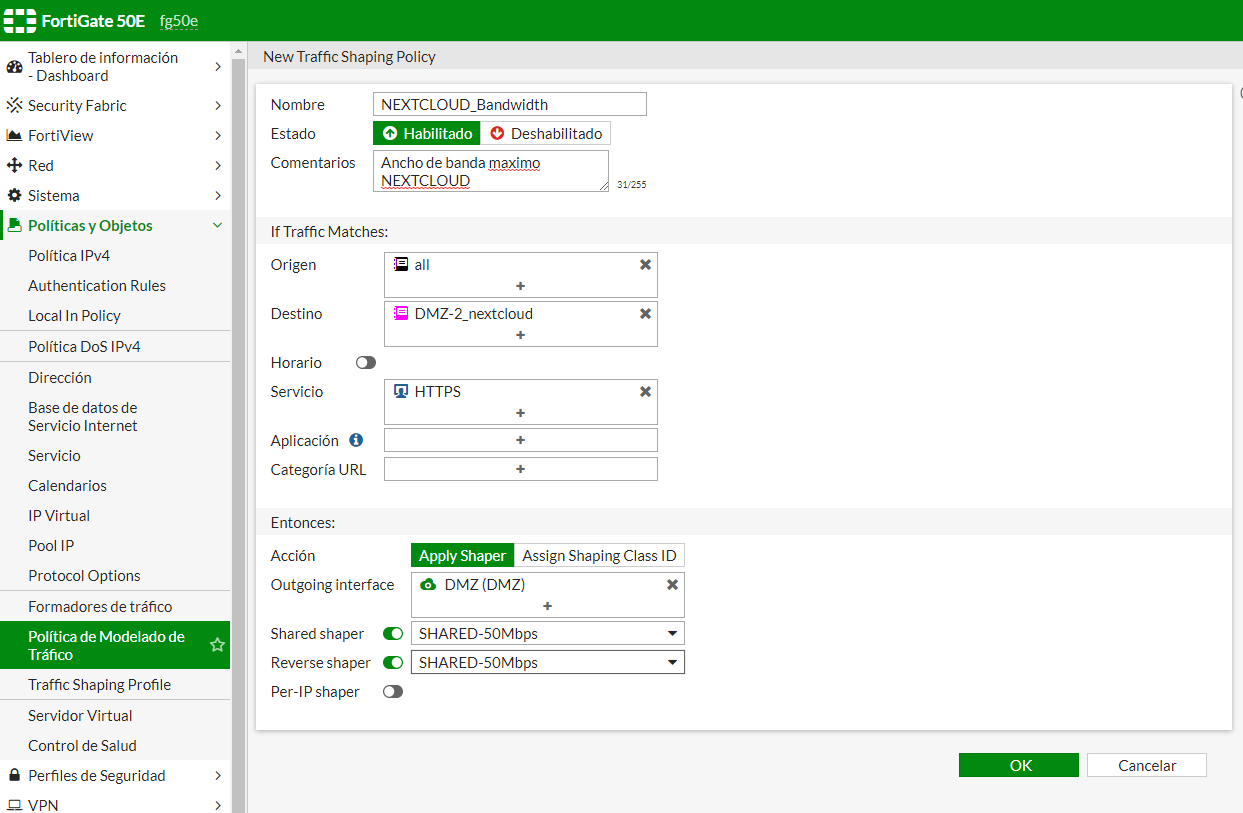Click the DMZ-2_nextcloud address icon
This screenshot has height=813, width=1243.
coord(401,314)
